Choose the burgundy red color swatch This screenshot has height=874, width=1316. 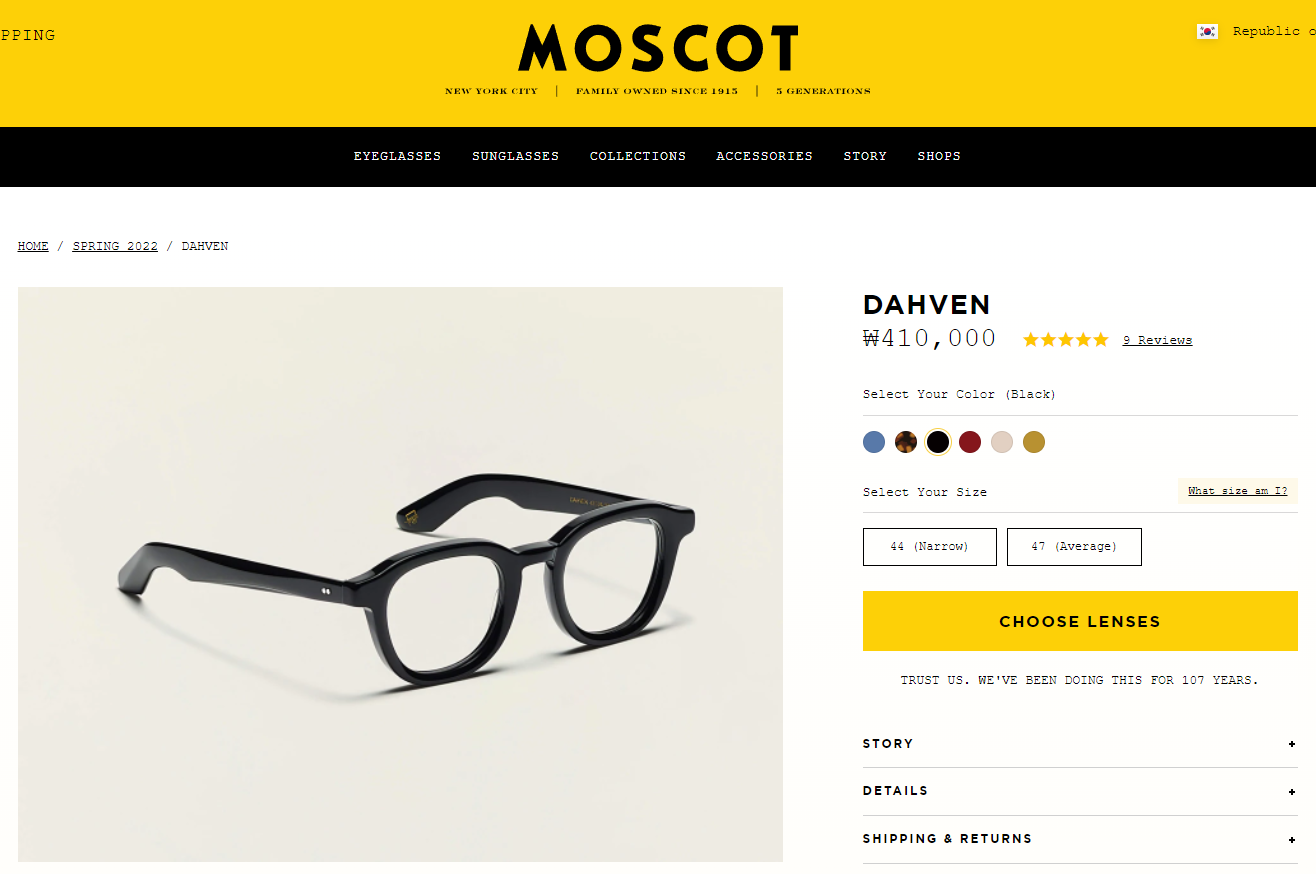[x=970, y=442]
